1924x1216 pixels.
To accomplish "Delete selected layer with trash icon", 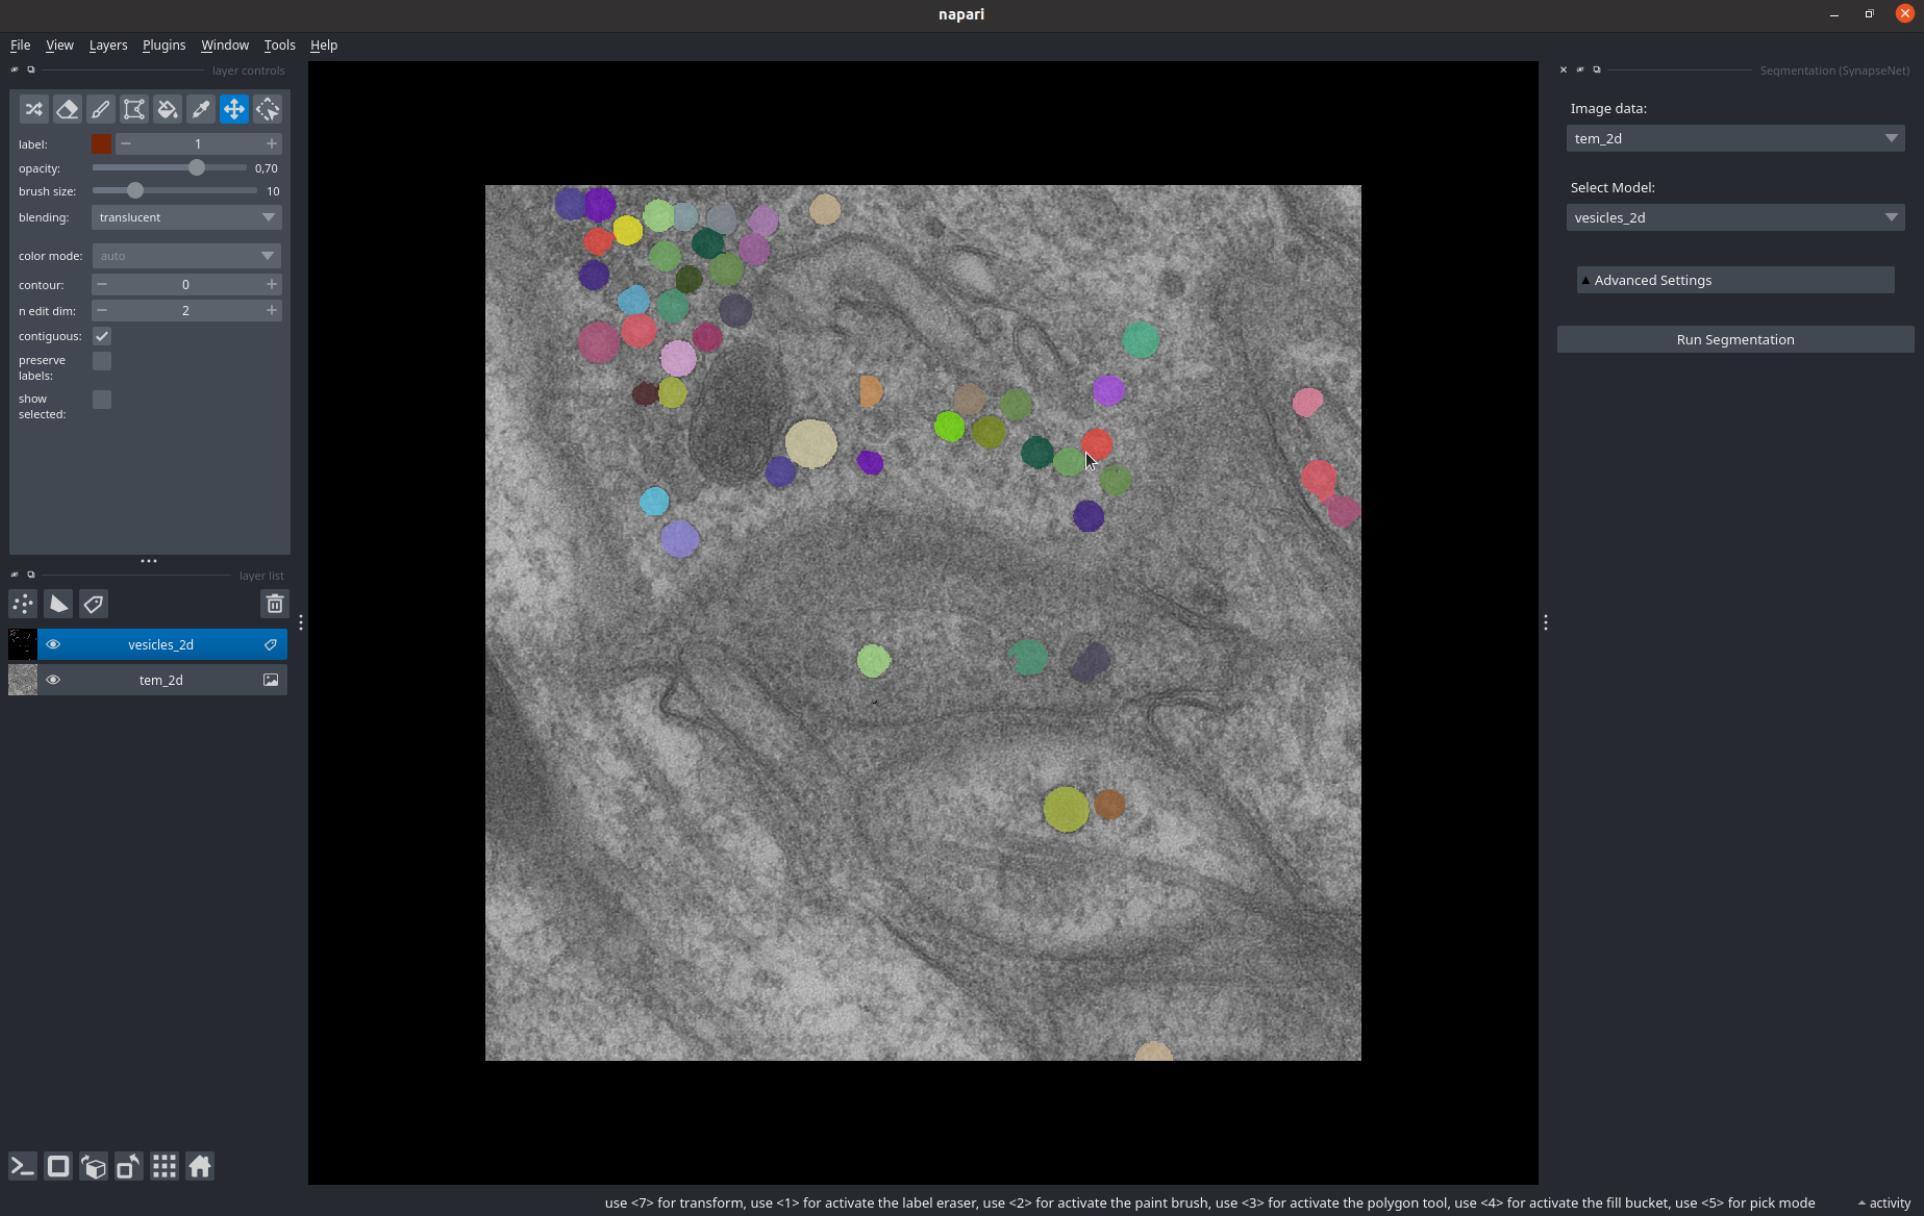I will pyautogui.click(x=274, y=604).
